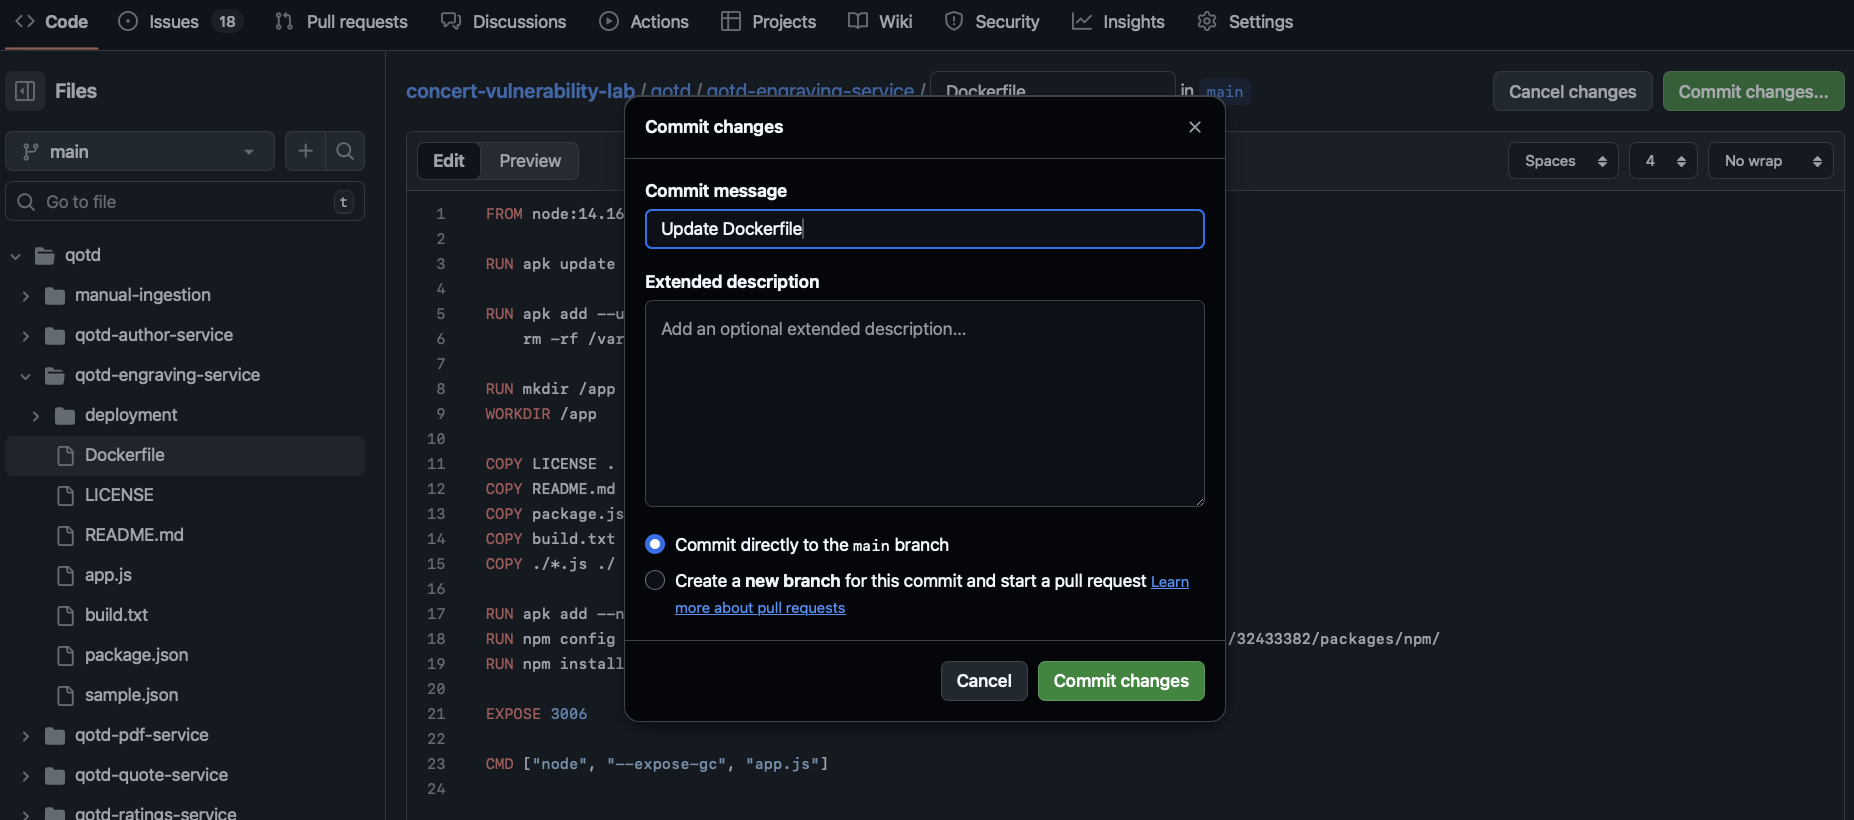Open the Pull requests tab
The image size is (1854, 820).
(x=341, y=22)
